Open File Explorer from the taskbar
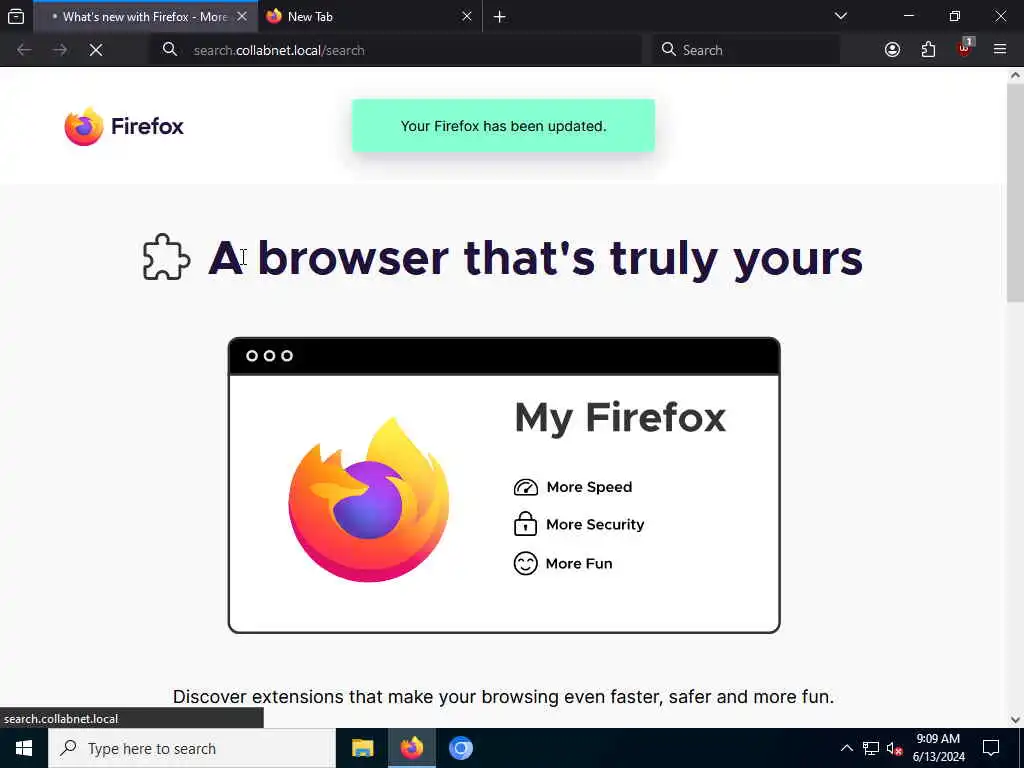This screenshot has width=1024, height=768. click(x=362, y=748)
